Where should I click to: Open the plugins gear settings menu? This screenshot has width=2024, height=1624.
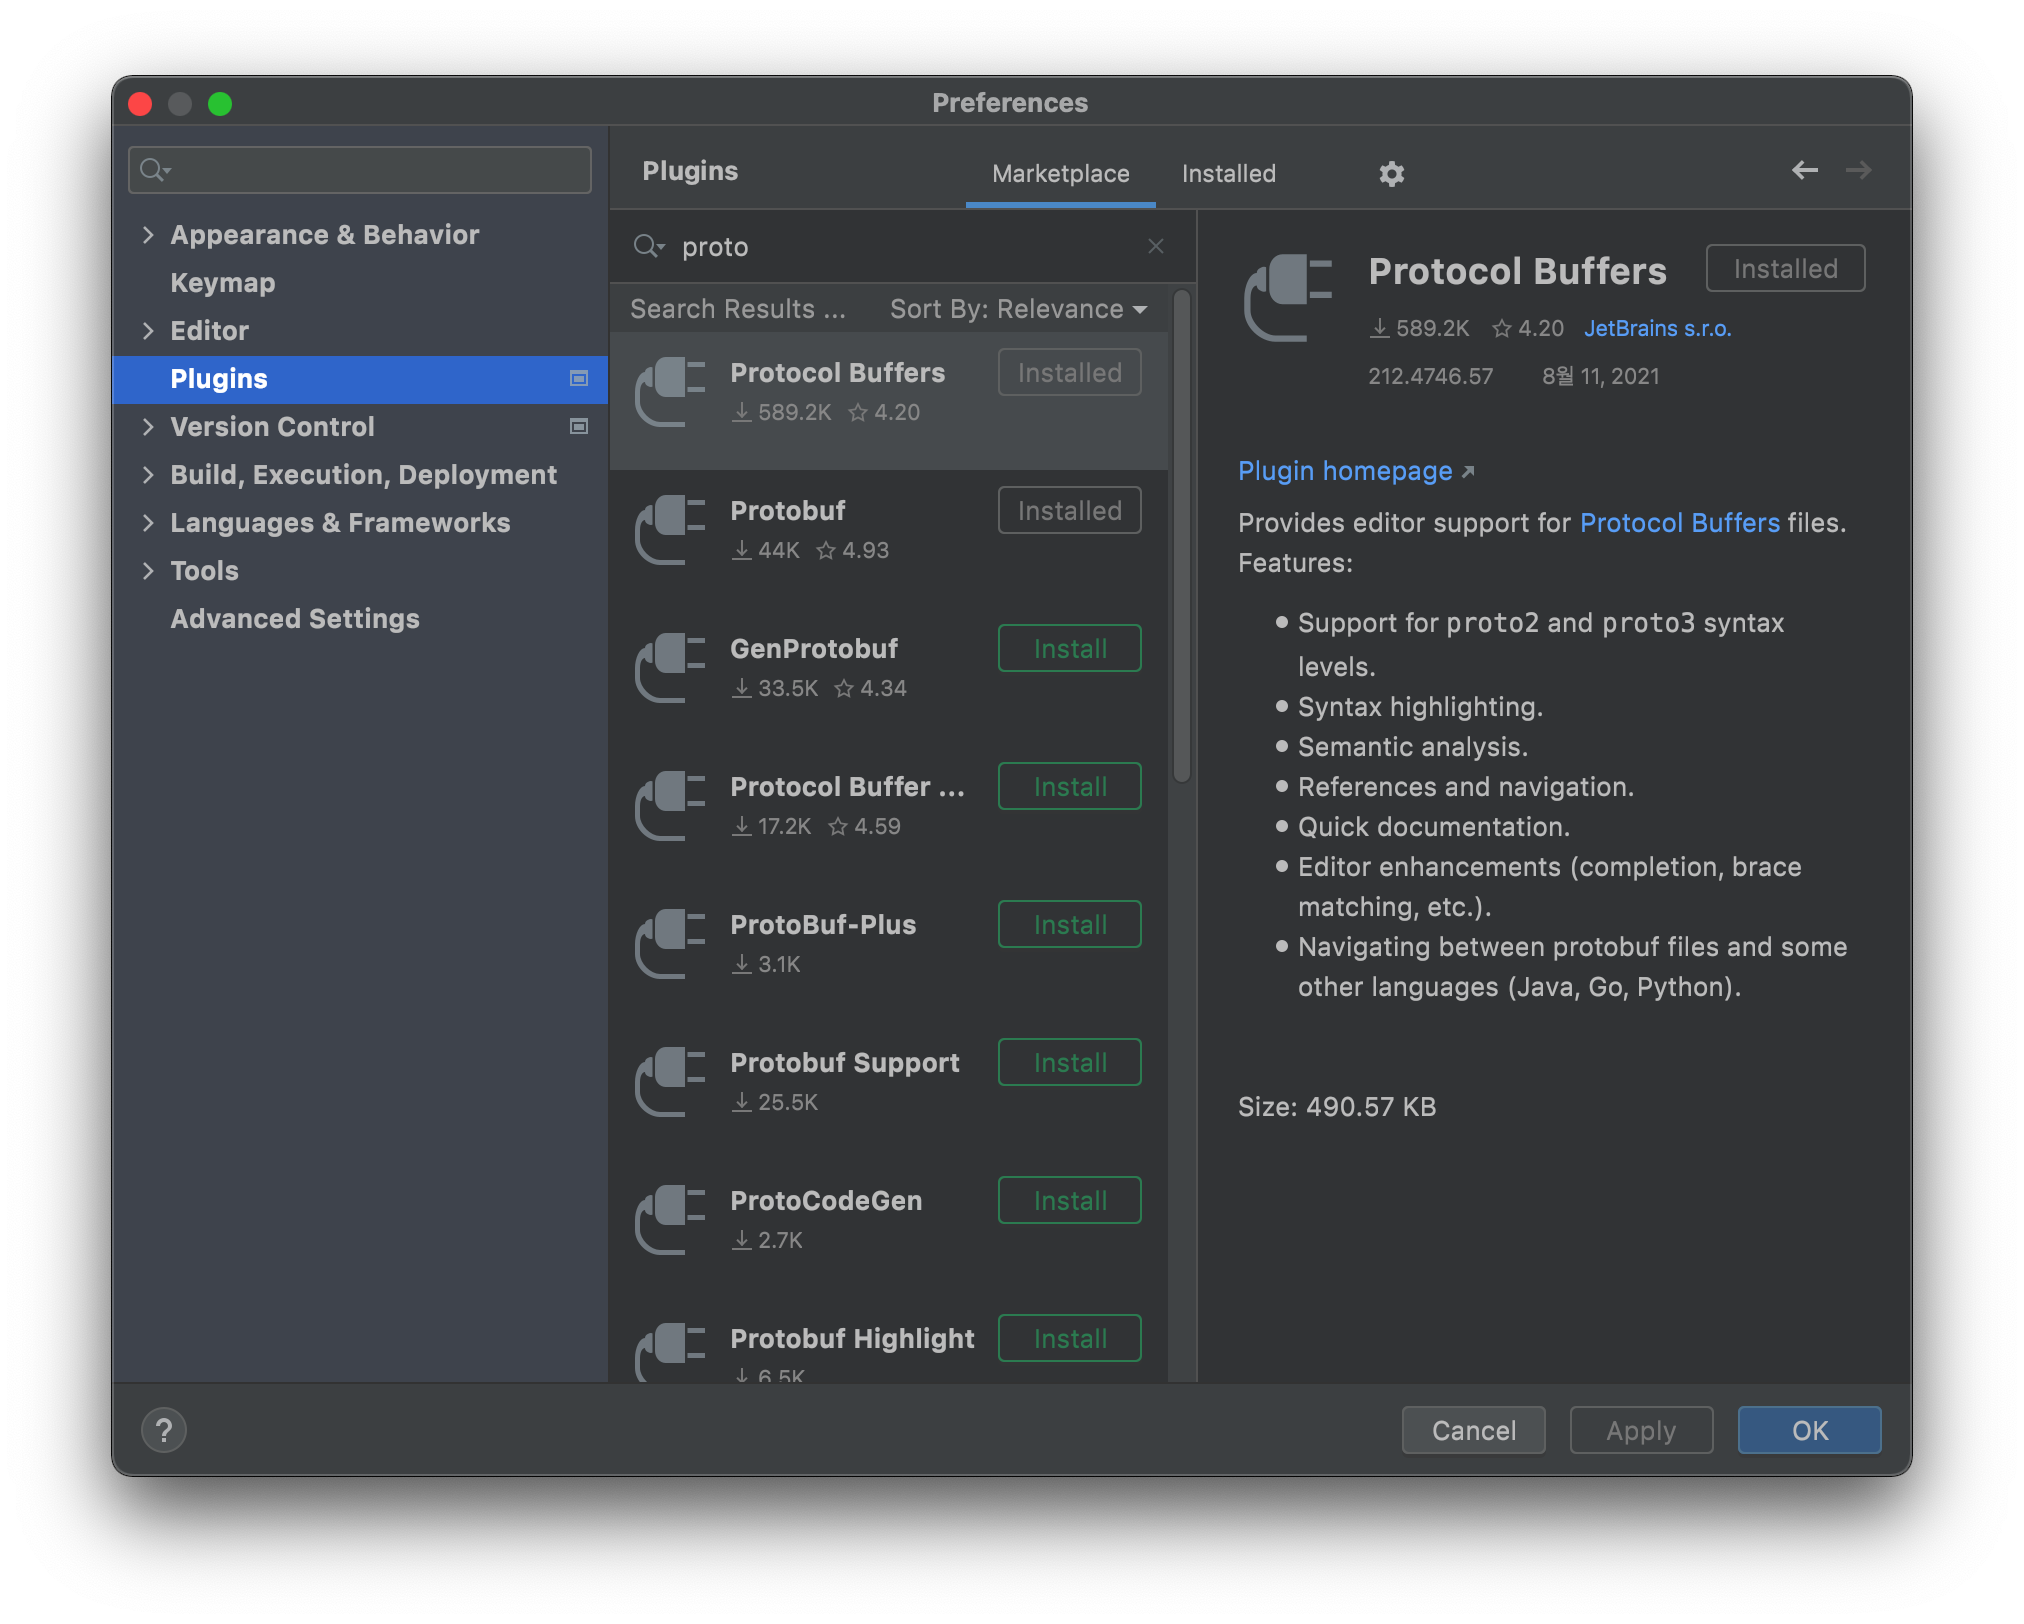pos(1391,174)
